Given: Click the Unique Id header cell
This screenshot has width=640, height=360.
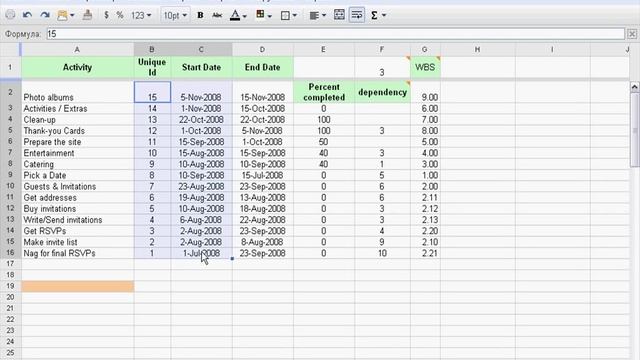Looking at the screenshot, I should pos(152,67).
